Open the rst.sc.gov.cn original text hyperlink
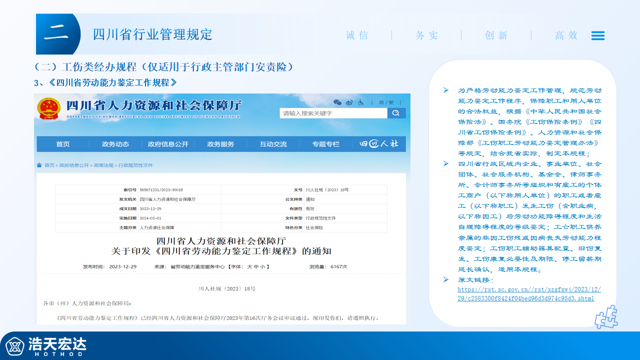The height and width of the screenshot is (360, 640). pos(529,294)
